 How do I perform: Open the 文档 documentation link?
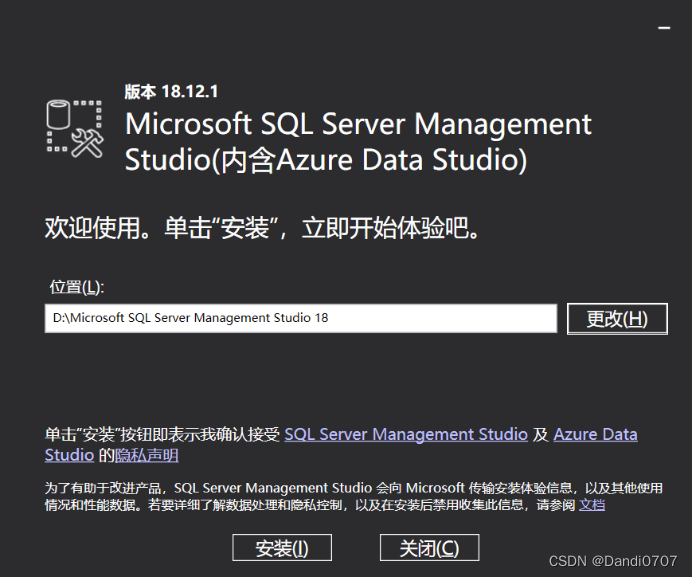[591, 505]
